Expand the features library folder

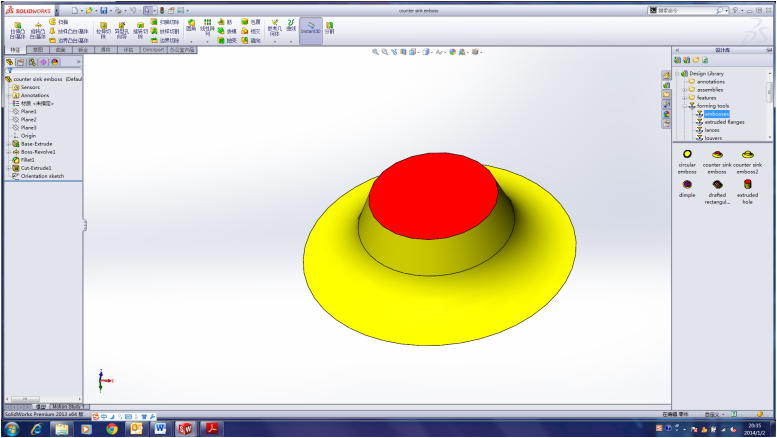click(685, 98)
